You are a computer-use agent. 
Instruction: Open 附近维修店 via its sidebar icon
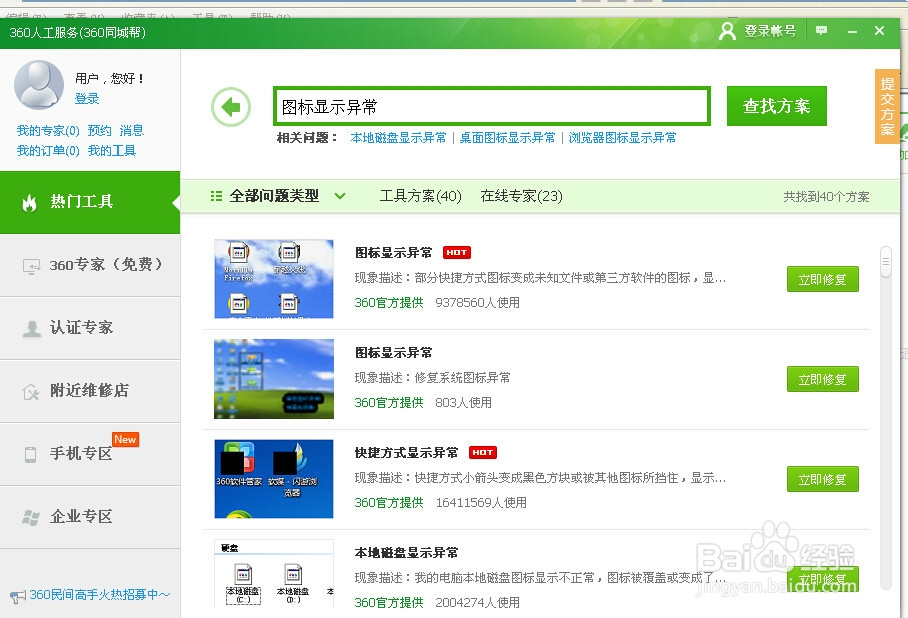[30, 391]
